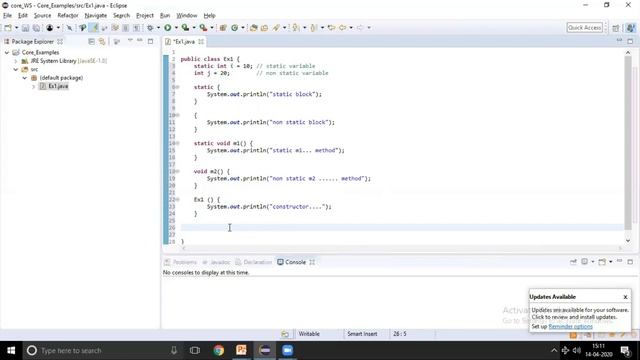This screenshot has width=640, height=360.
Task: Switch to the Javadoc tab
Action: [x=216, y=262]
